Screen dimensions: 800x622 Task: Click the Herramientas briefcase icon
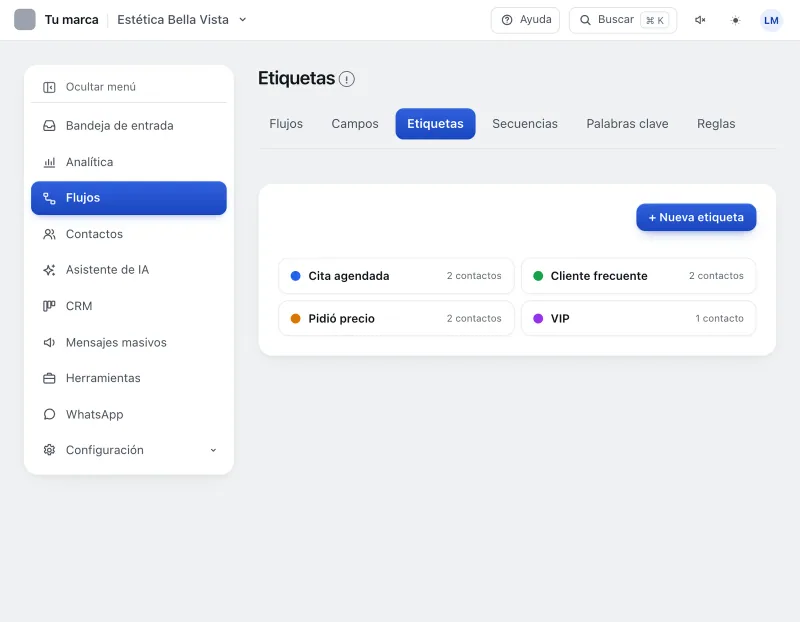pos(49,379)
